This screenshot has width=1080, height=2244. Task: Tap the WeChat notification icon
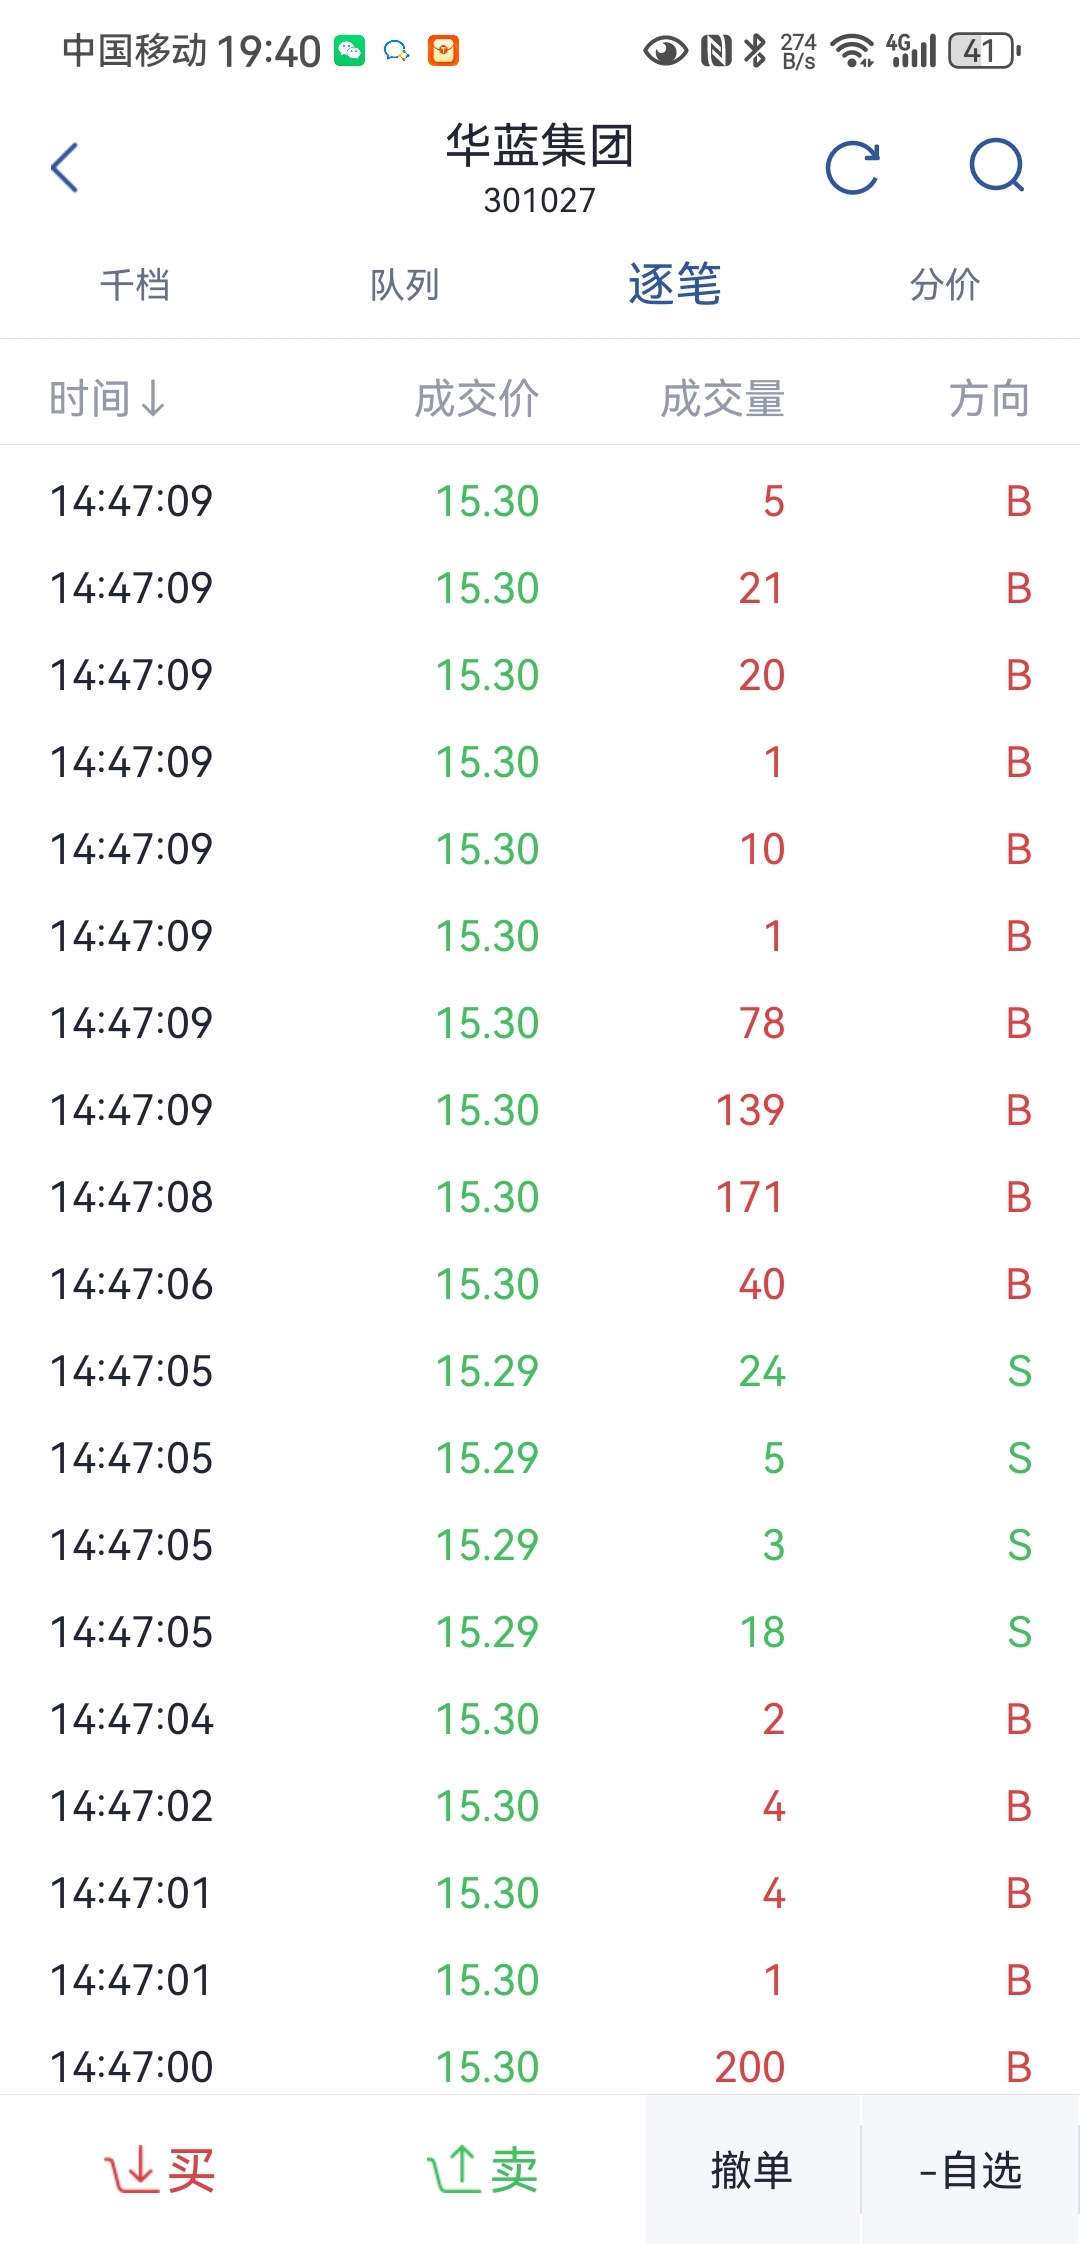[x=349, y=50]
